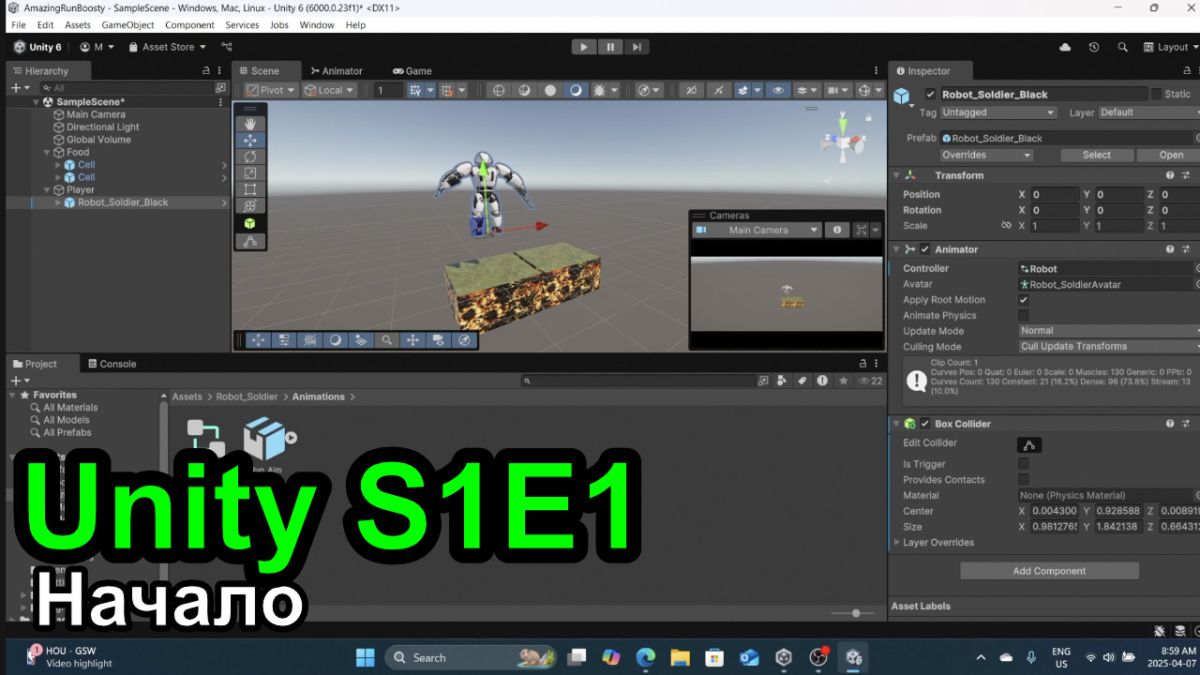Open the Update Mode dropdown
This screenshot has width=1200, height=675.
click(1108, 330)
